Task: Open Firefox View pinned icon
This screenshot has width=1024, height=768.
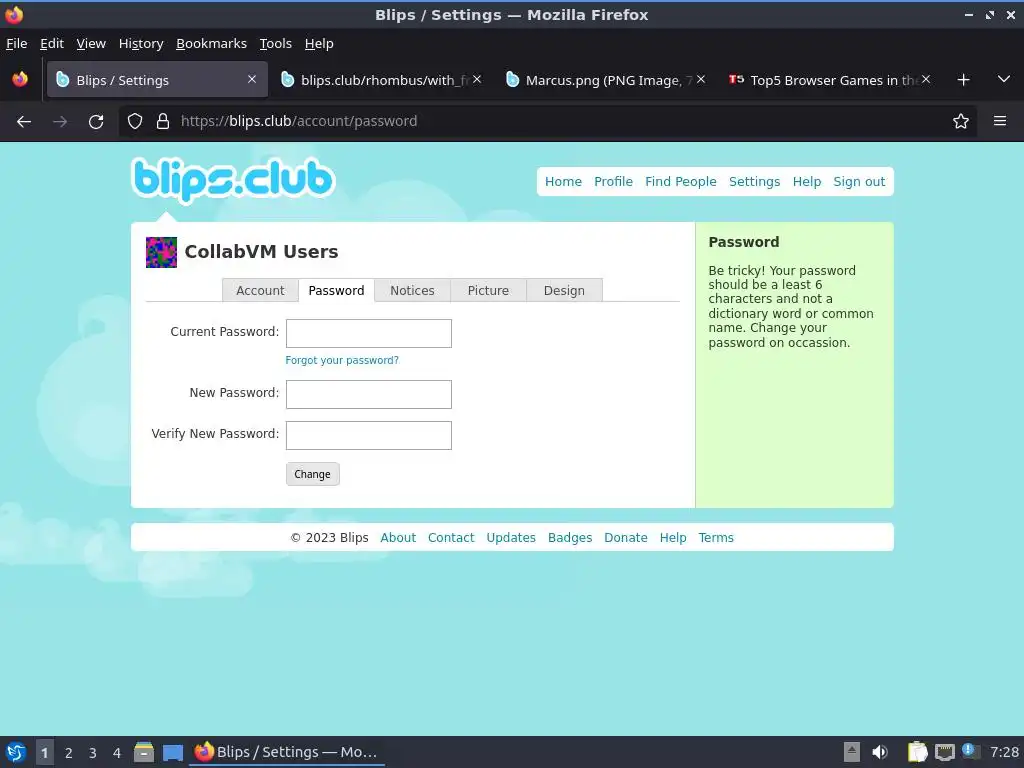Action: (x=20, y=80)
